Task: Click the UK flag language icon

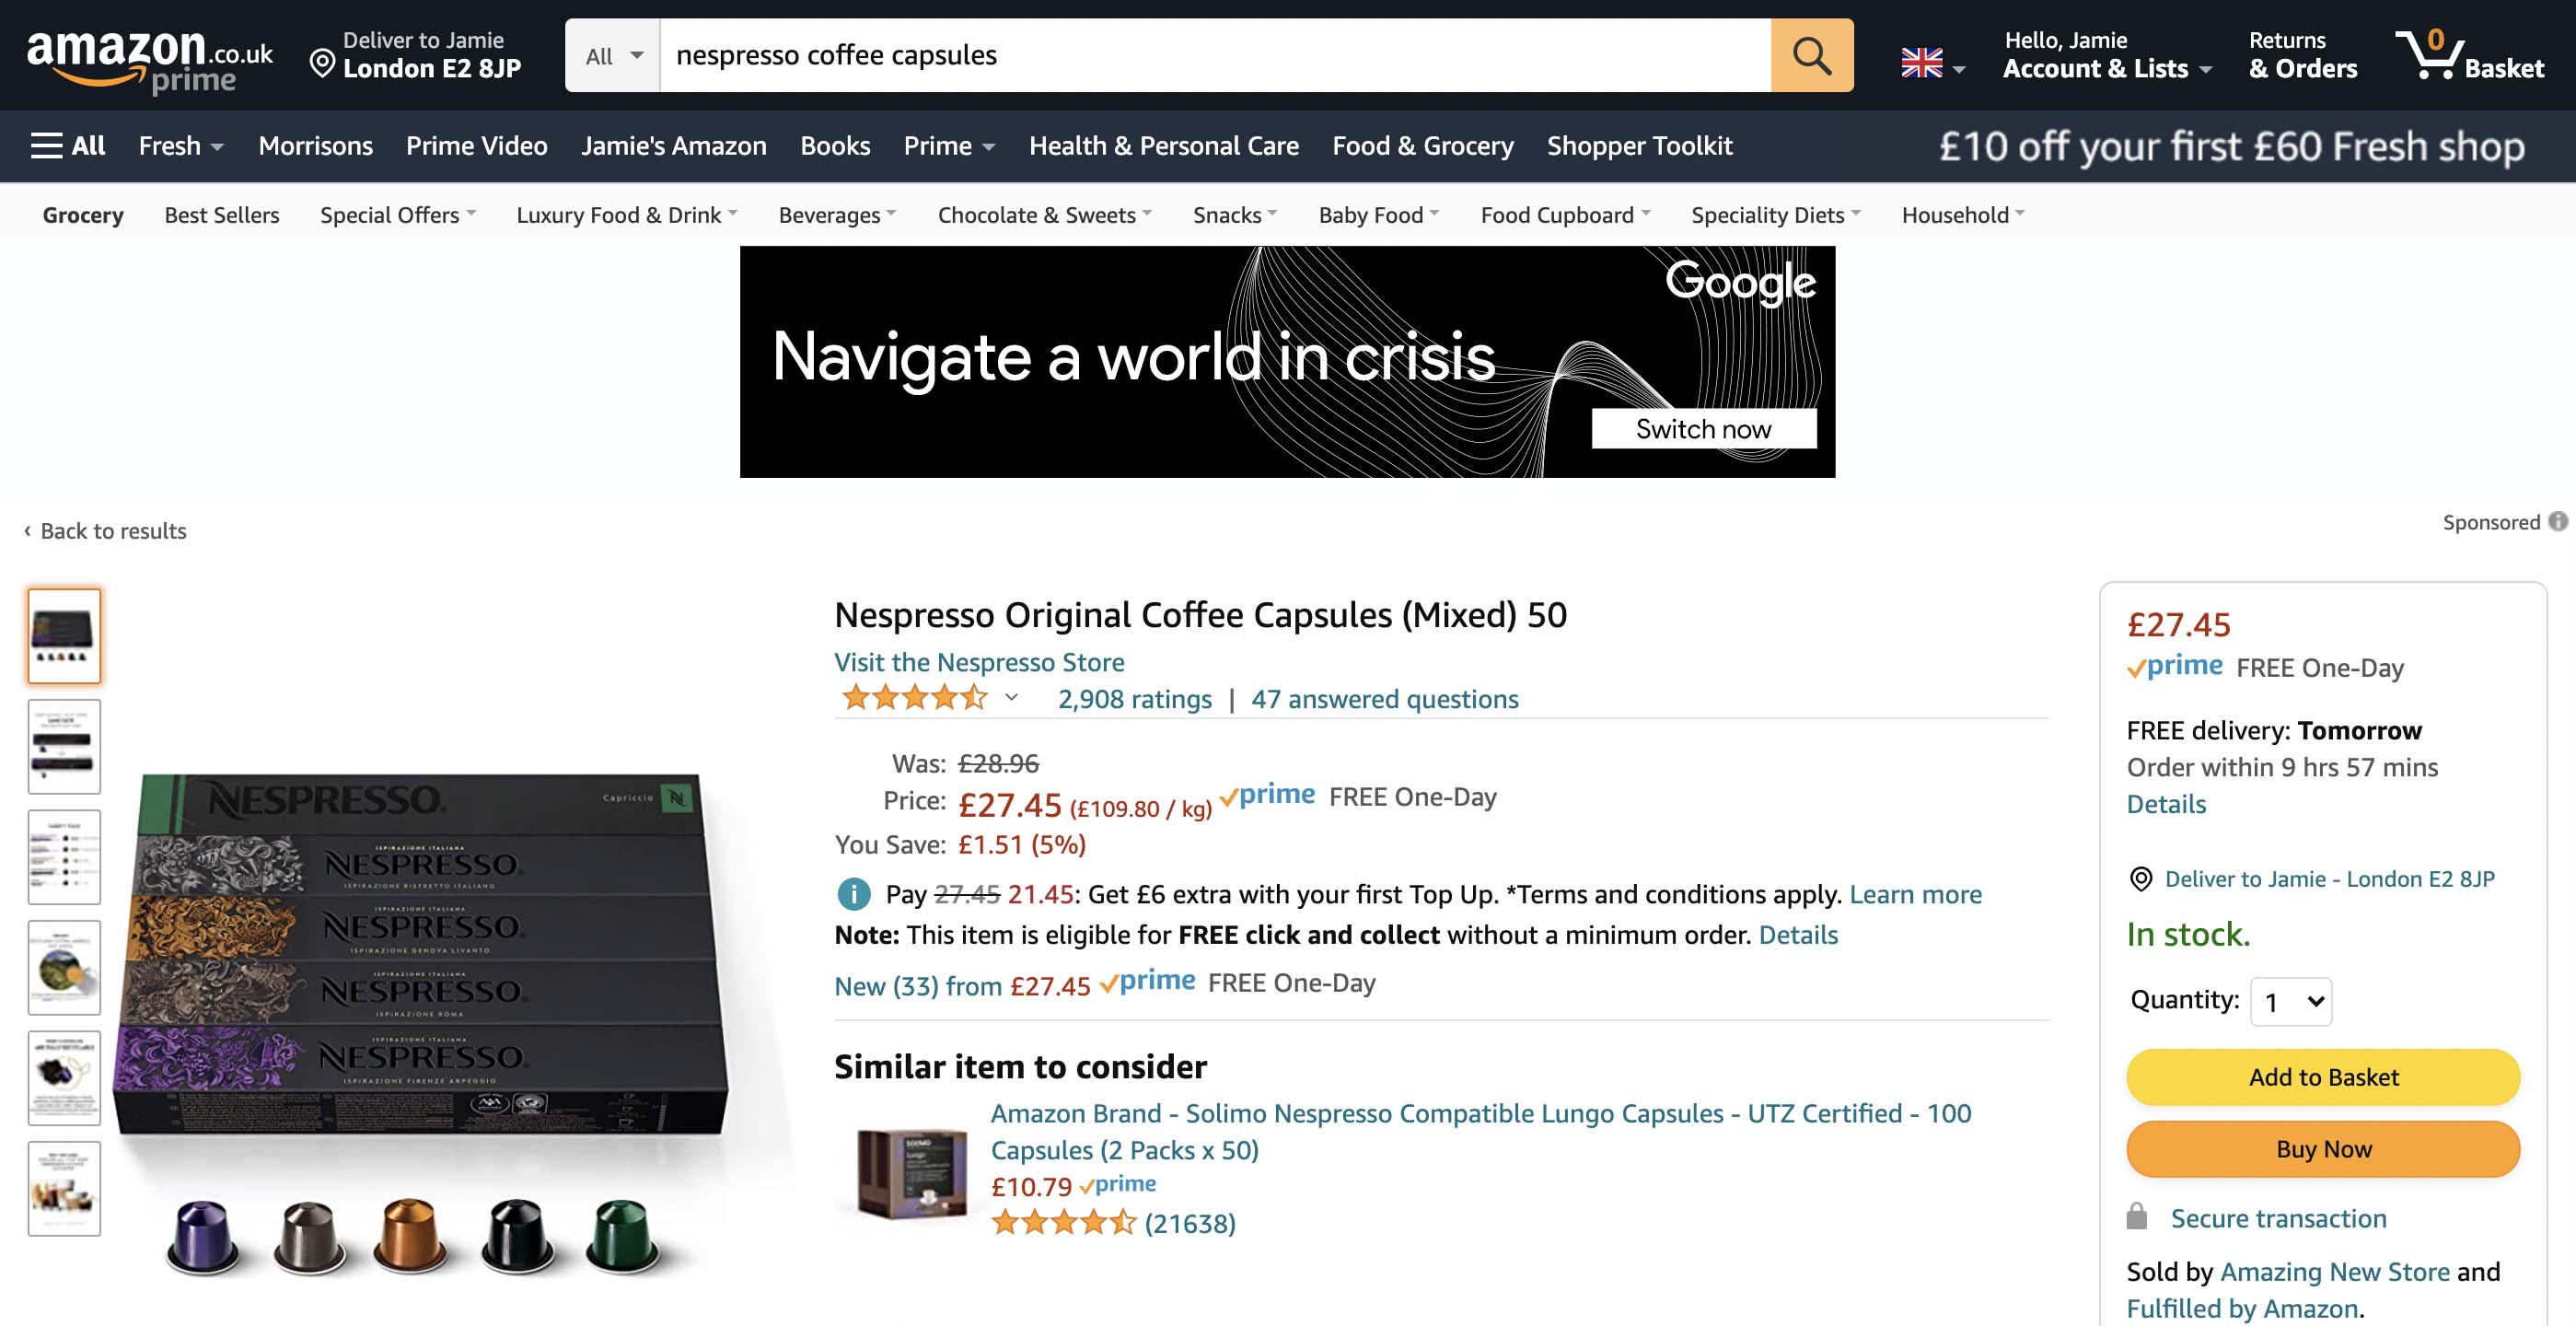Action: [x=1921, y=63]
